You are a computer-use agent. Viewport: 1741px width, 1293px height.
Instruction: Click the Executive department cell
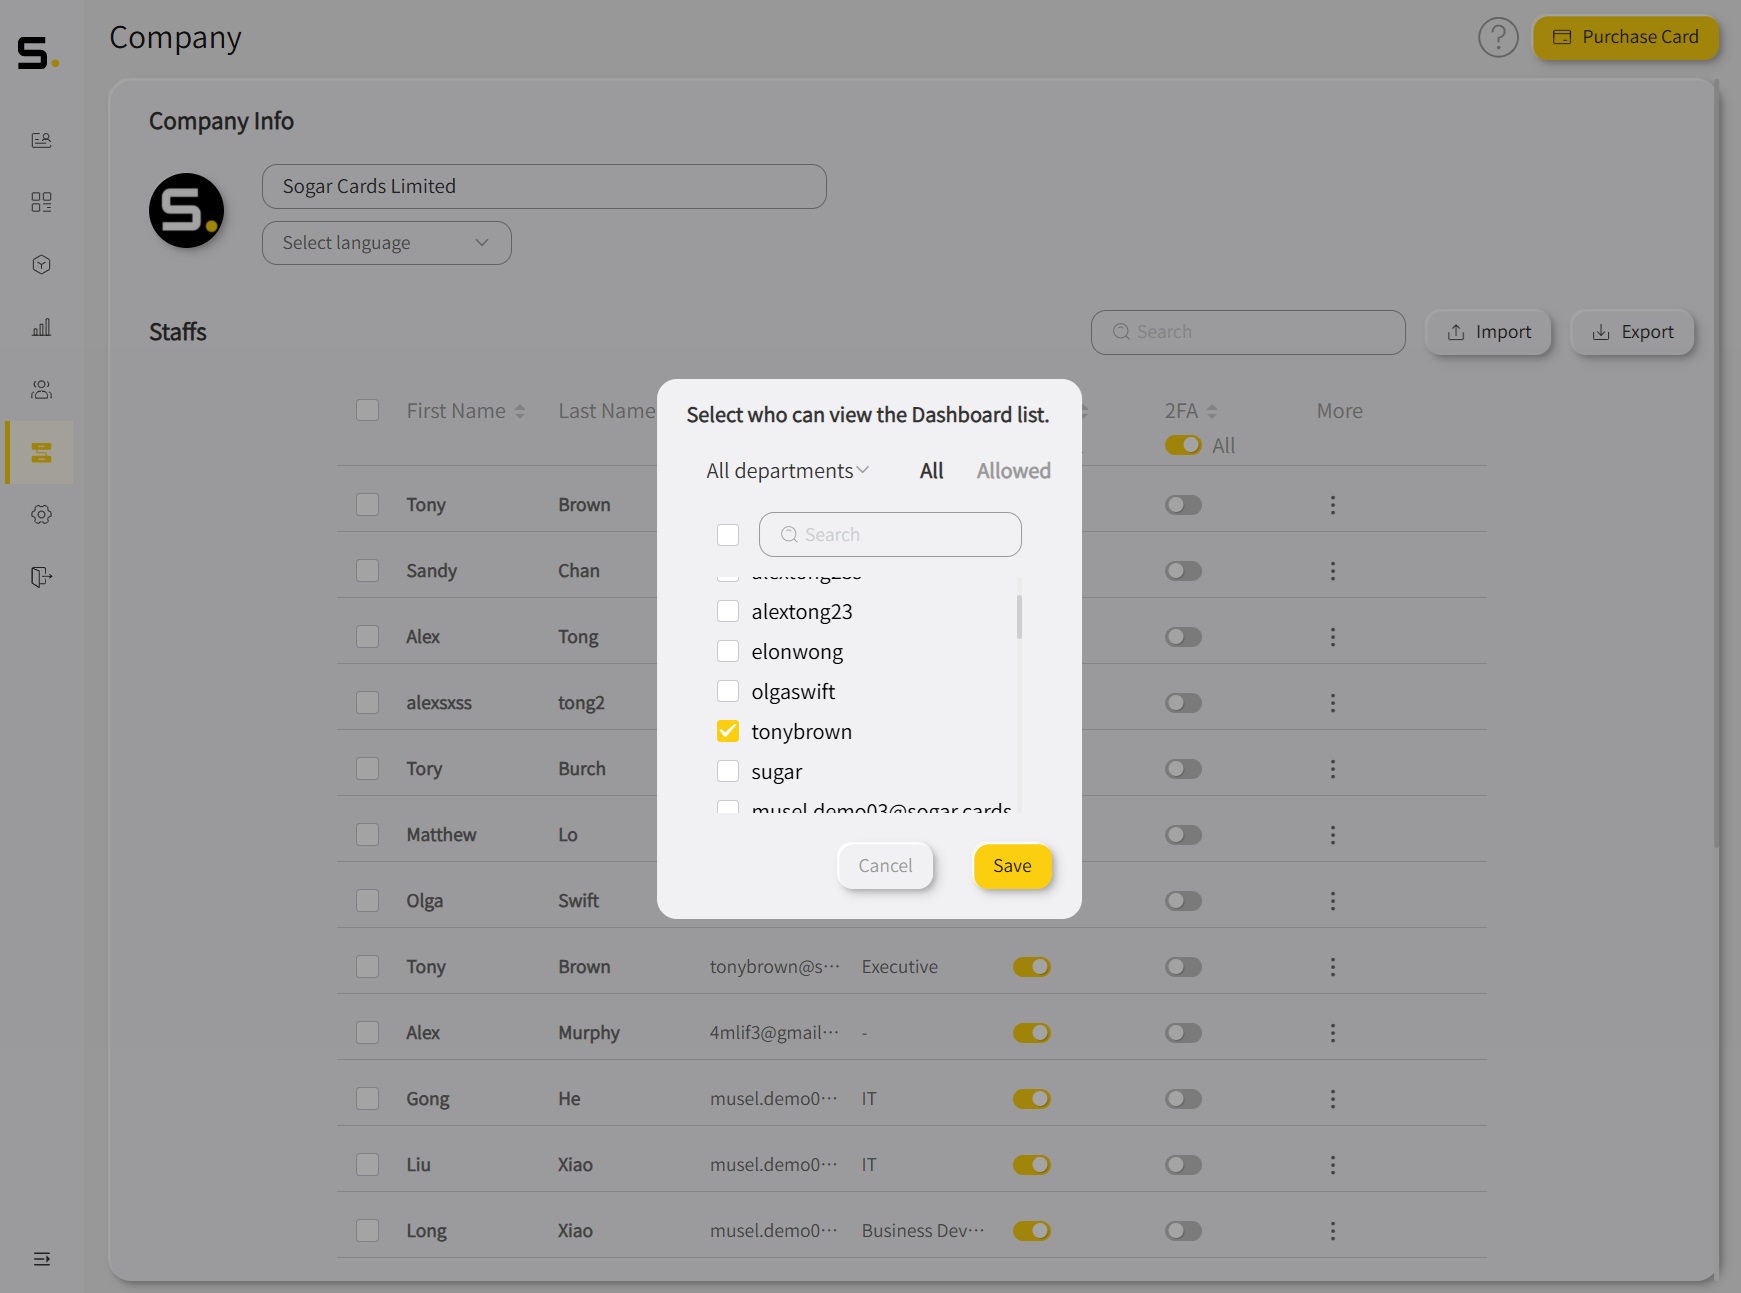(x=900, y=967)
